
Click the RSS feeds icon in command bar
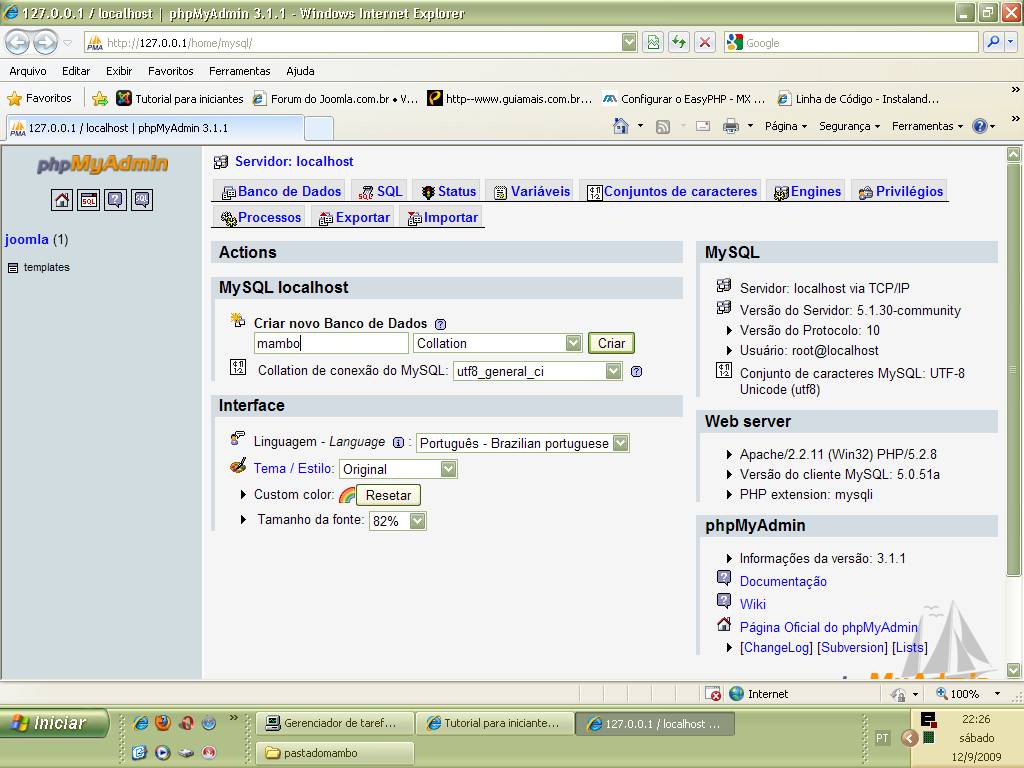click(663, 127)
